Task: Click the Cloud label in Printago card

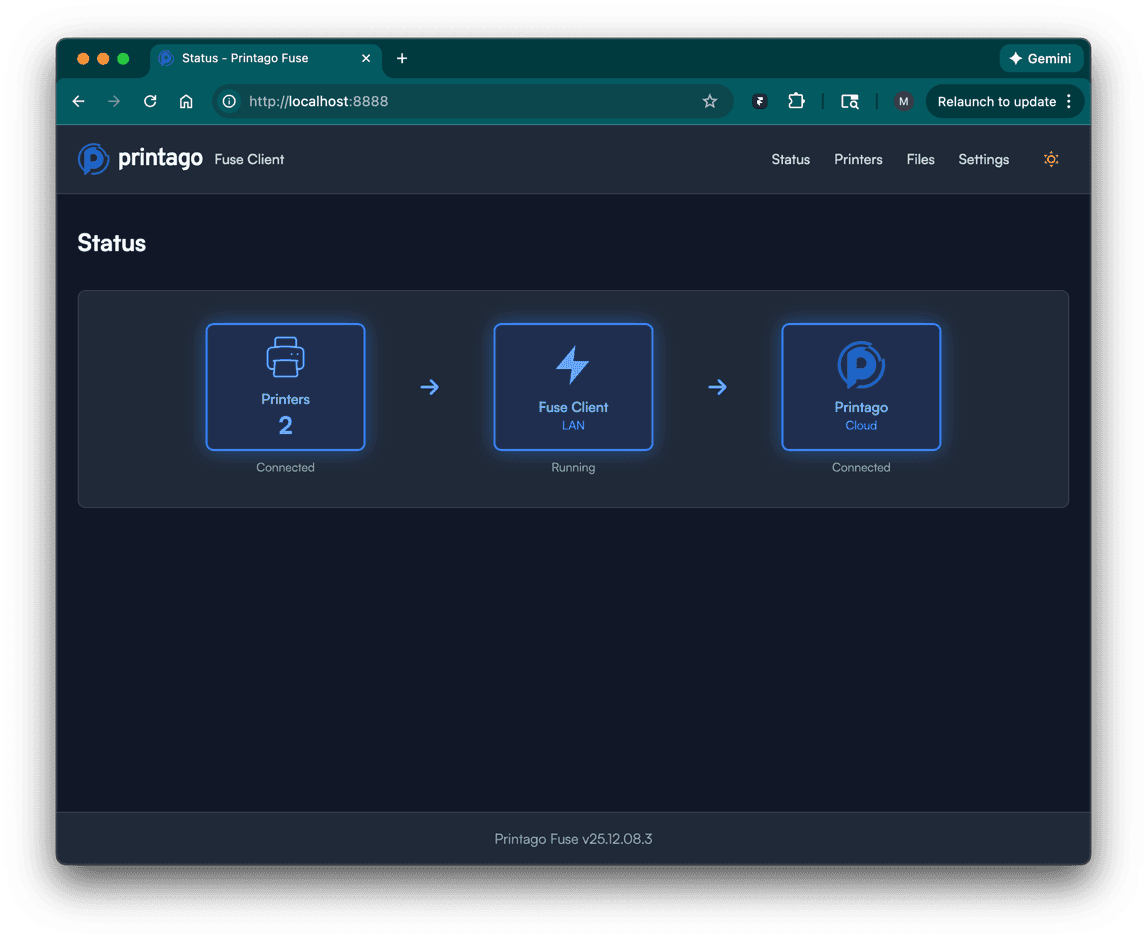Action: click(861, 426)
